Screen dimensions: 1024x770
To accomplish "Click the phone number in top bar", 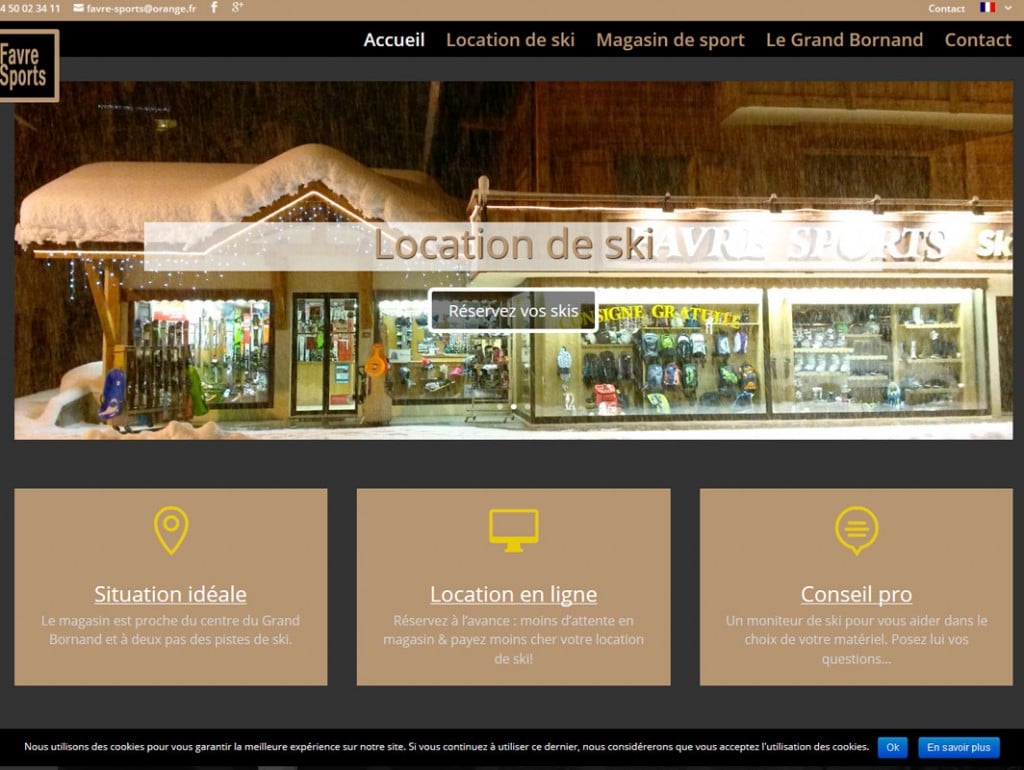I will tap(30, 8).
